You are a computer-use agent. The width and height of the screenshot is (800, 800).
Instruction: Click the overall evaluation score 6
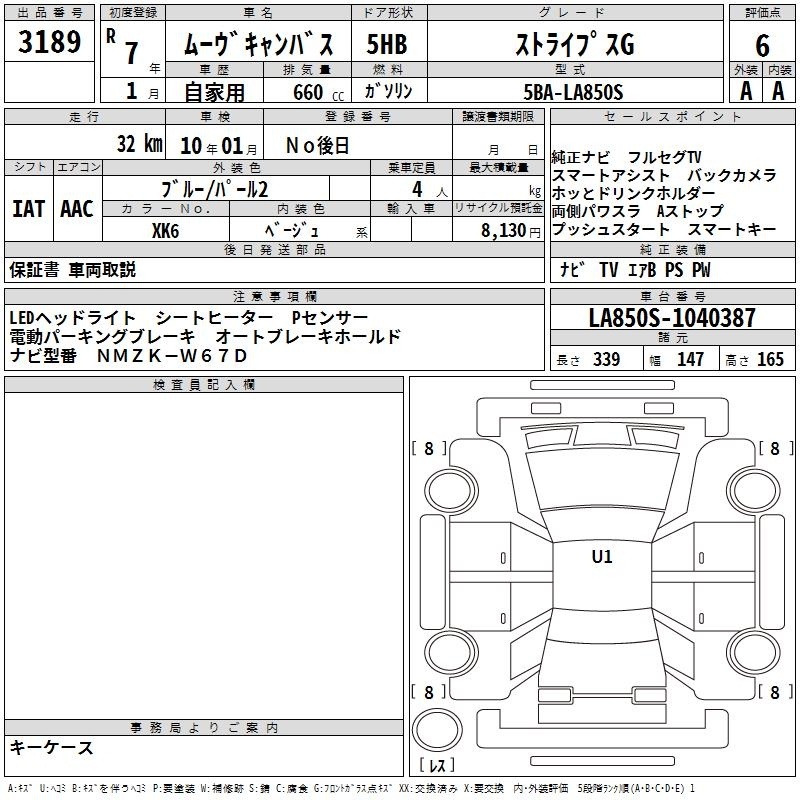762,44
